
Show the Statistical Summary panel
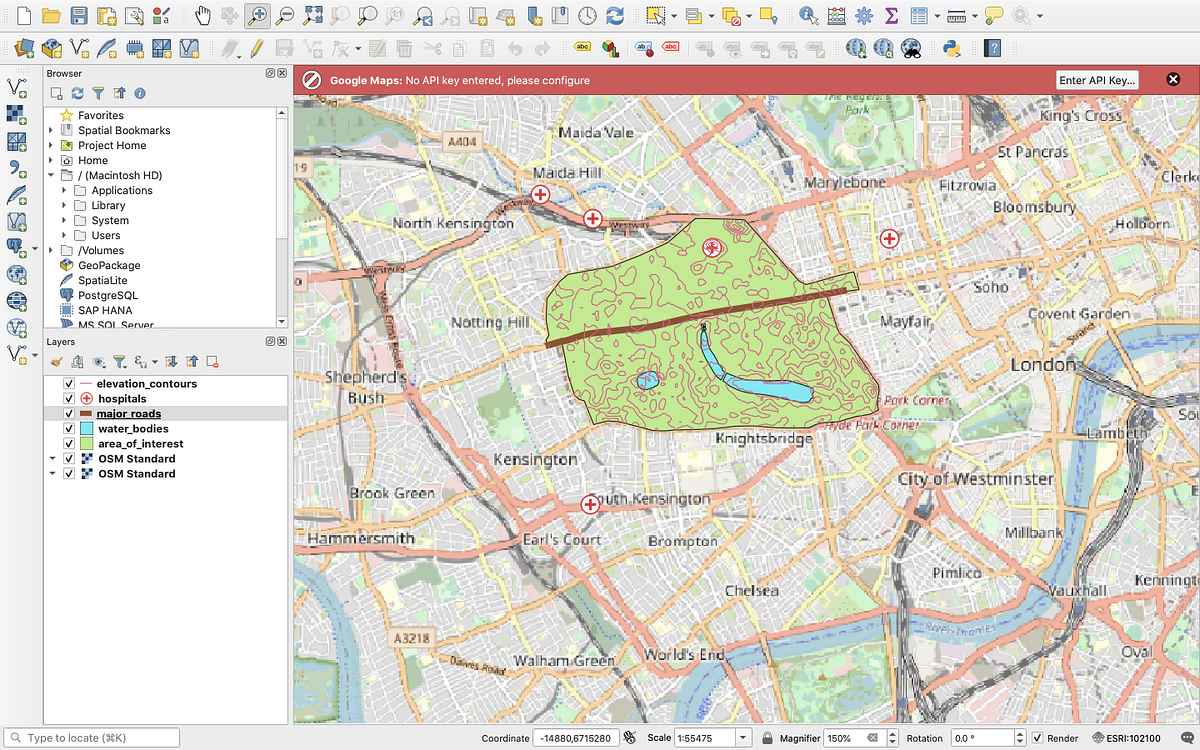click(x=889, y=15)
